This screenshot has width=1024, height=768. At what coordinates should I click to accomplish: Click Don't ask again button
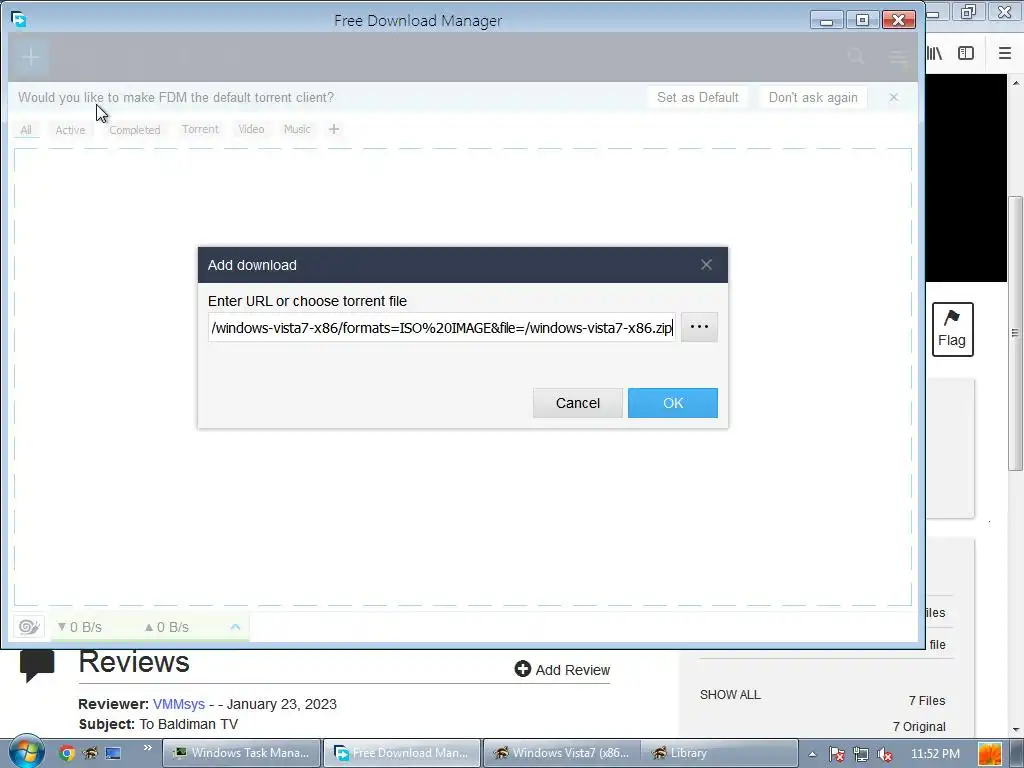(x=813, y=97)
